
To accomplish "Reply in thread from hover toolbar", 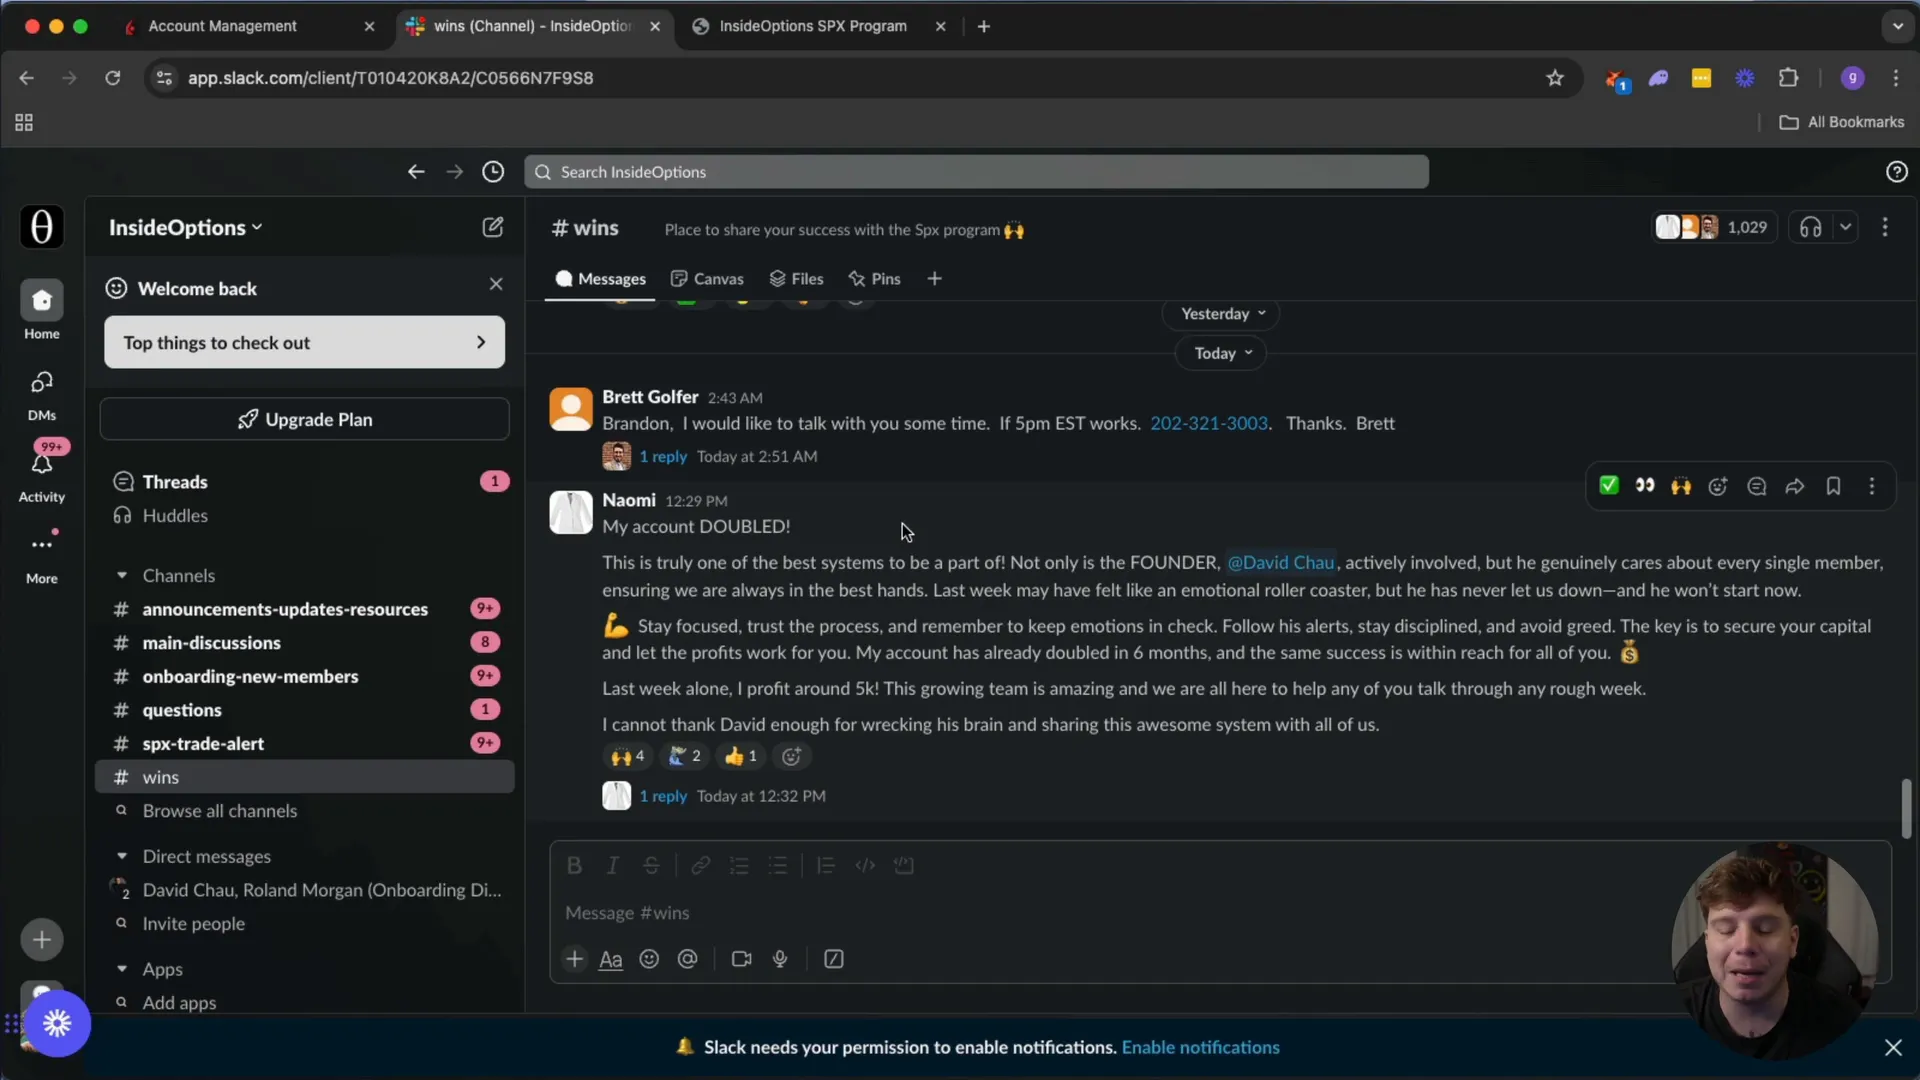I will [x=1756, y=486].
